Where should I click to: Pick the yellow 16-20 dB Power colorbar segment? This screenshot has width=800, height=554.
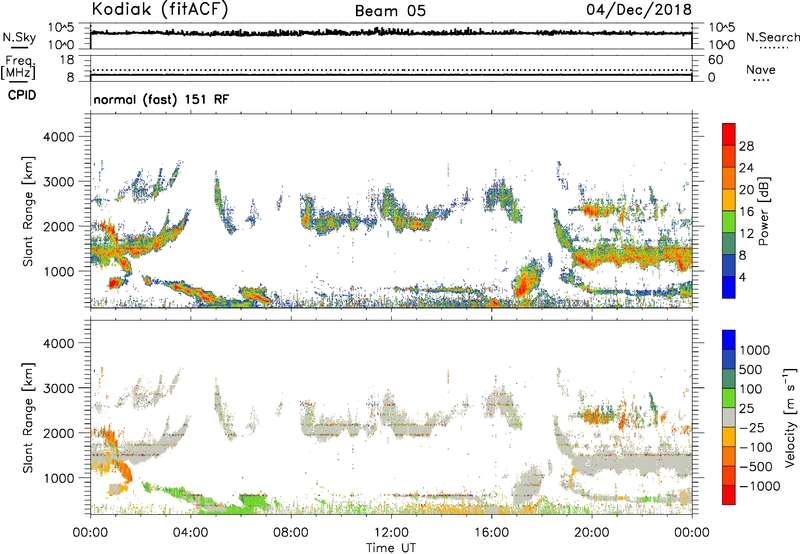(x=729, y=200)
